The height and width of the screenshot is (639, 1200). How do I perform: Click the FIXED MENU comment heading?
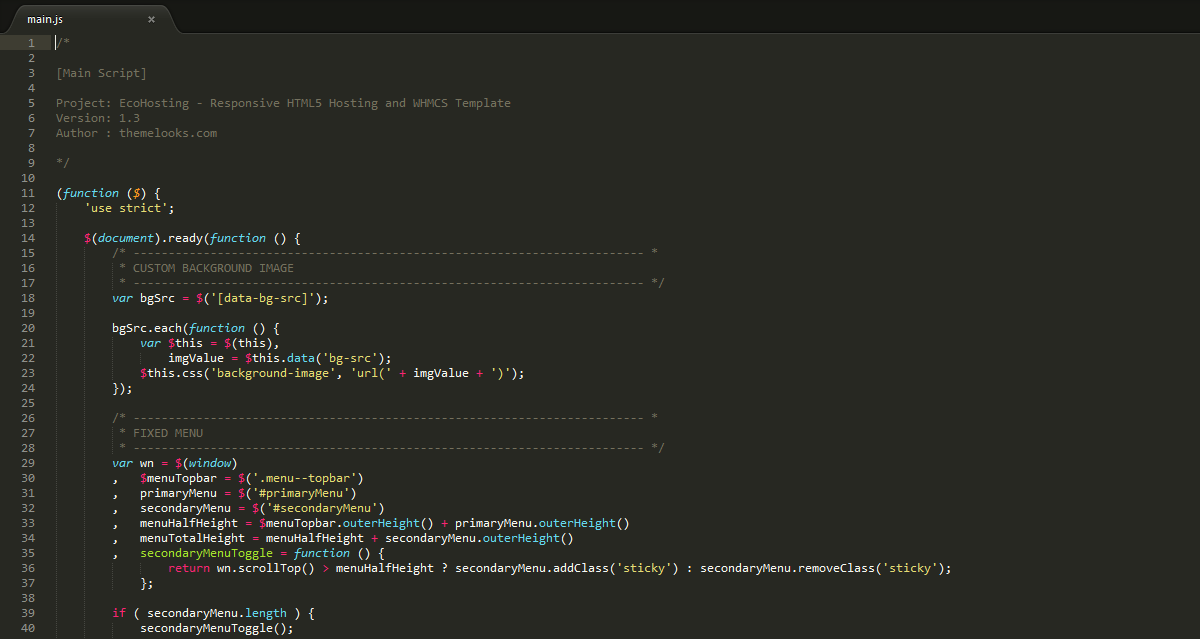tap(167, 433)
